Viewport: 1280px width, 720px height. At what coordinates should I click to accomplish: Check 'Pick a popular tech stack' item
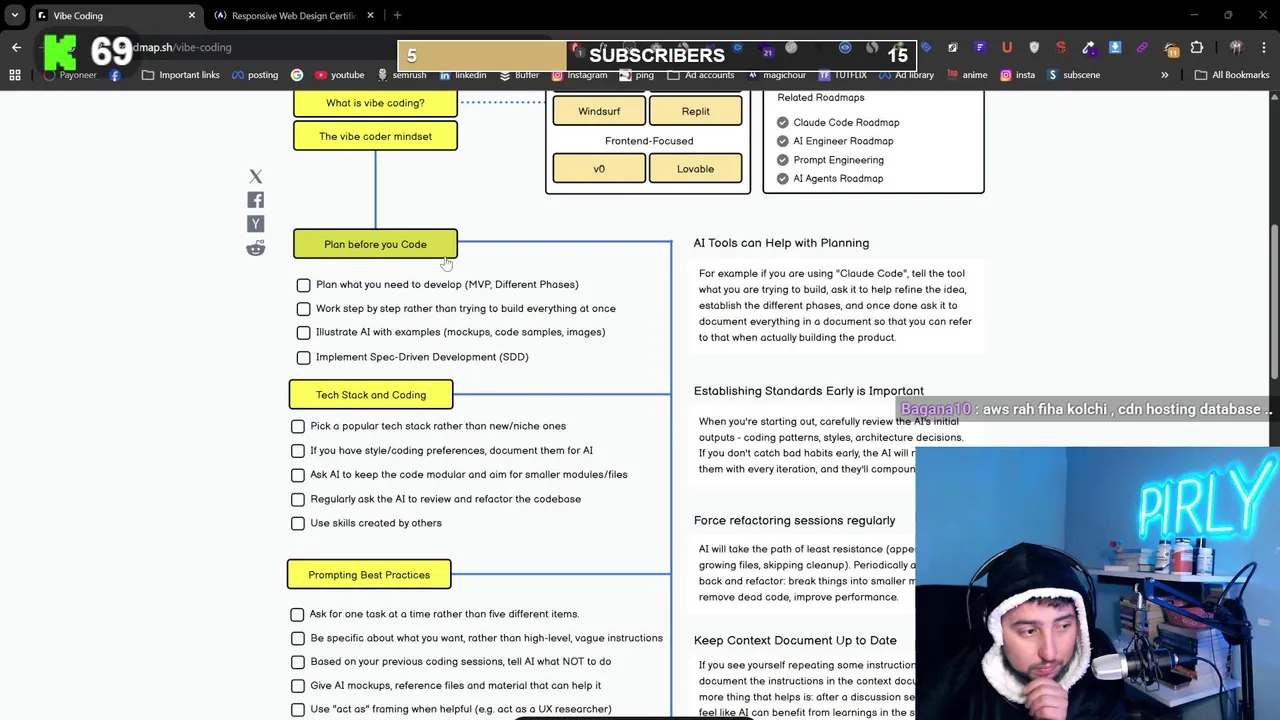tap(298, 427)
